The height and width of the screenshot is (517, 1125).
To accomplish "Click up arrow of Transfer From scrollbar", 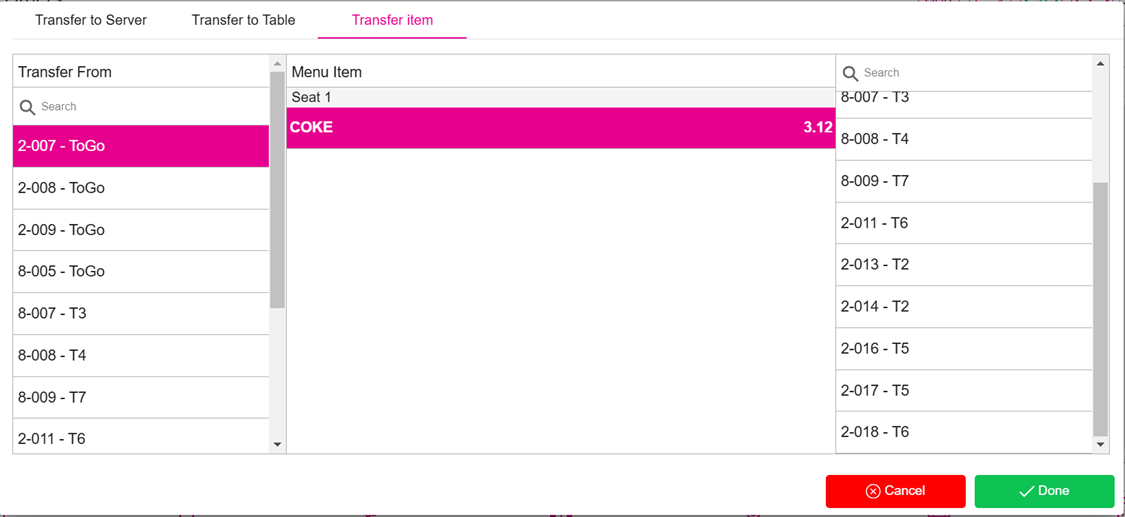I will [277, 64].
